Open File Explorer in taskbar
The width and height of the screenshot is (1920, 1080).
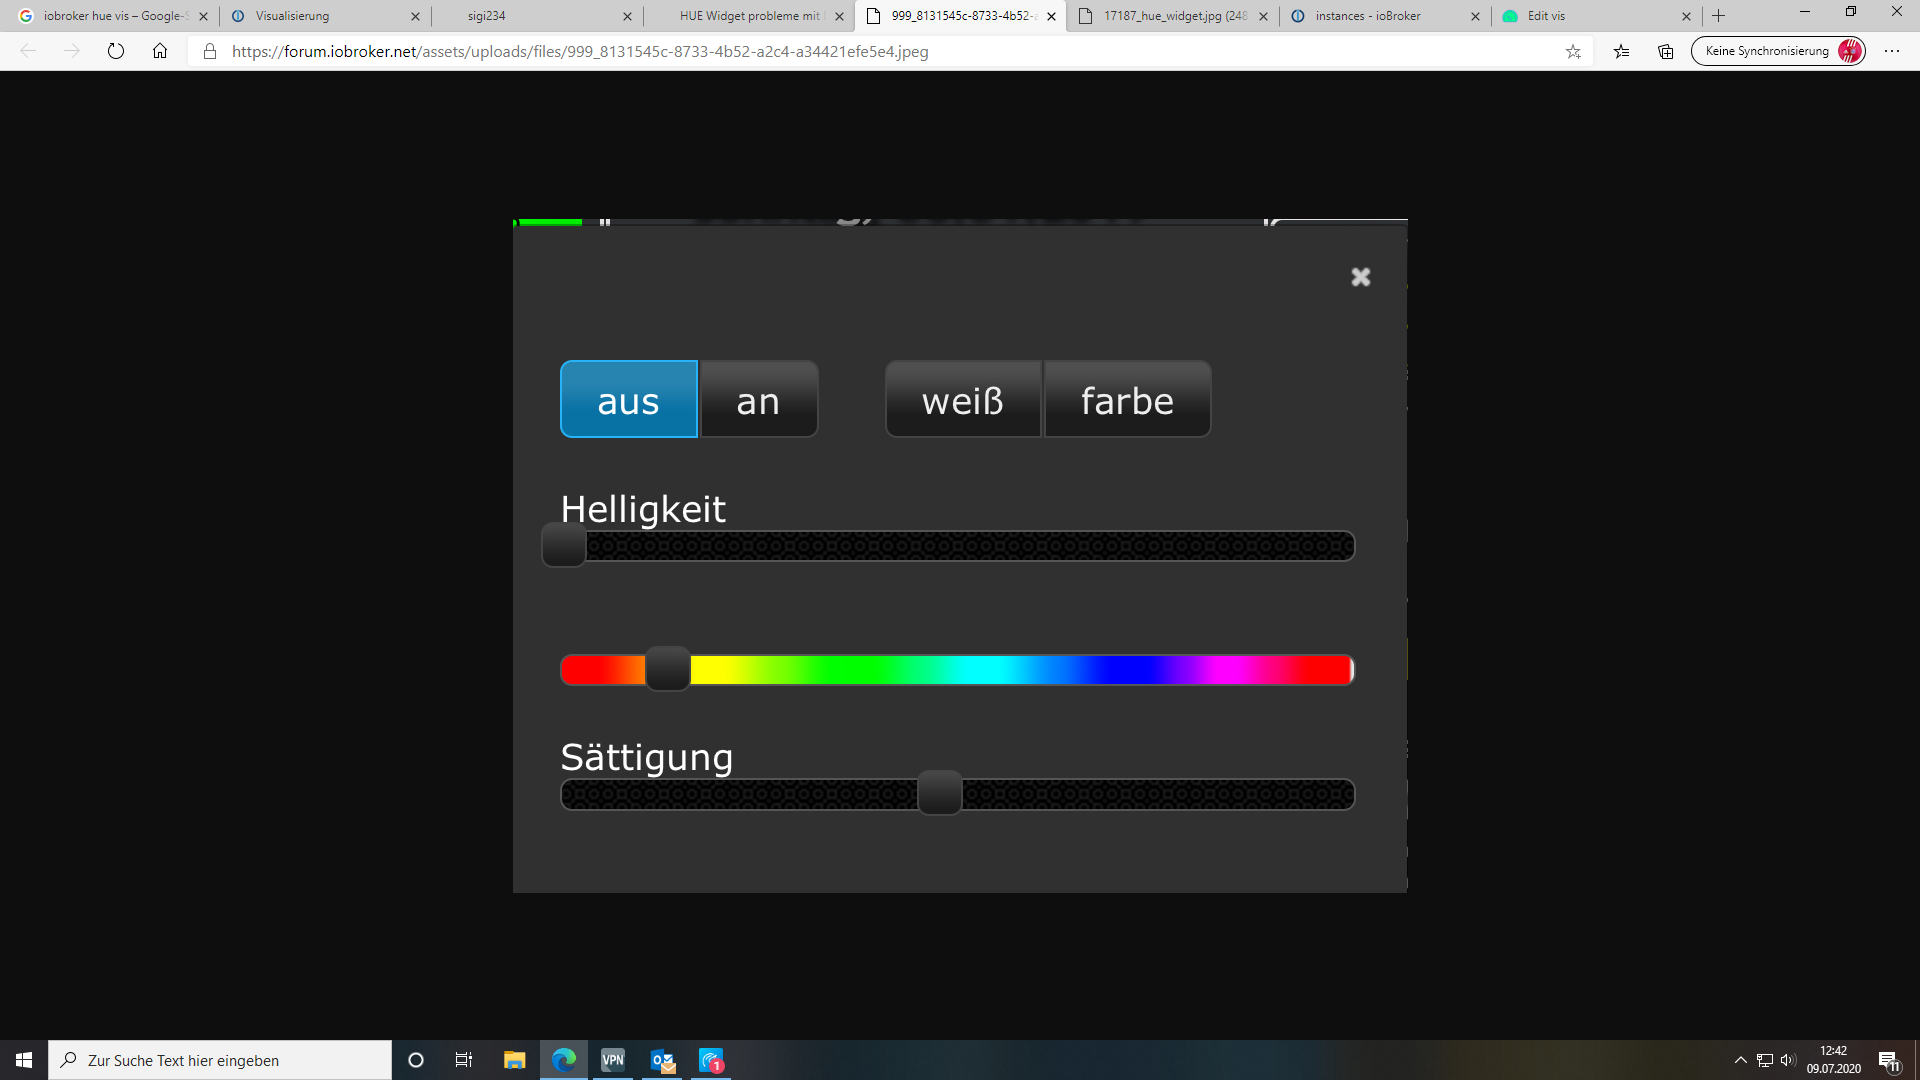(514, 1060)
